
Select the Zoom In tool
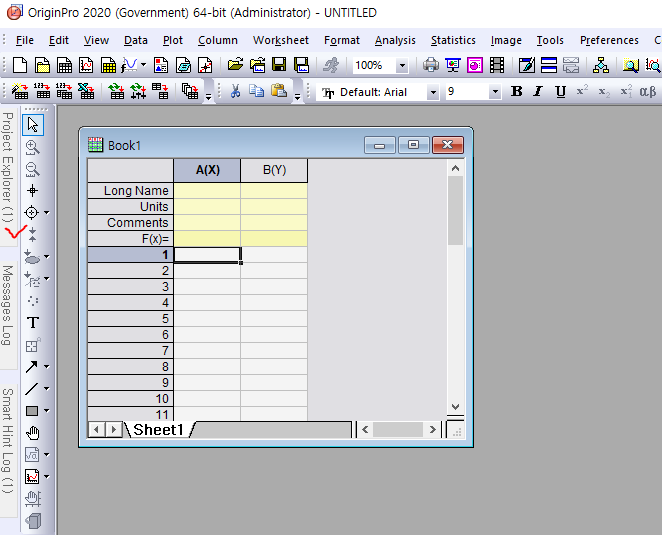click(33, 147)
